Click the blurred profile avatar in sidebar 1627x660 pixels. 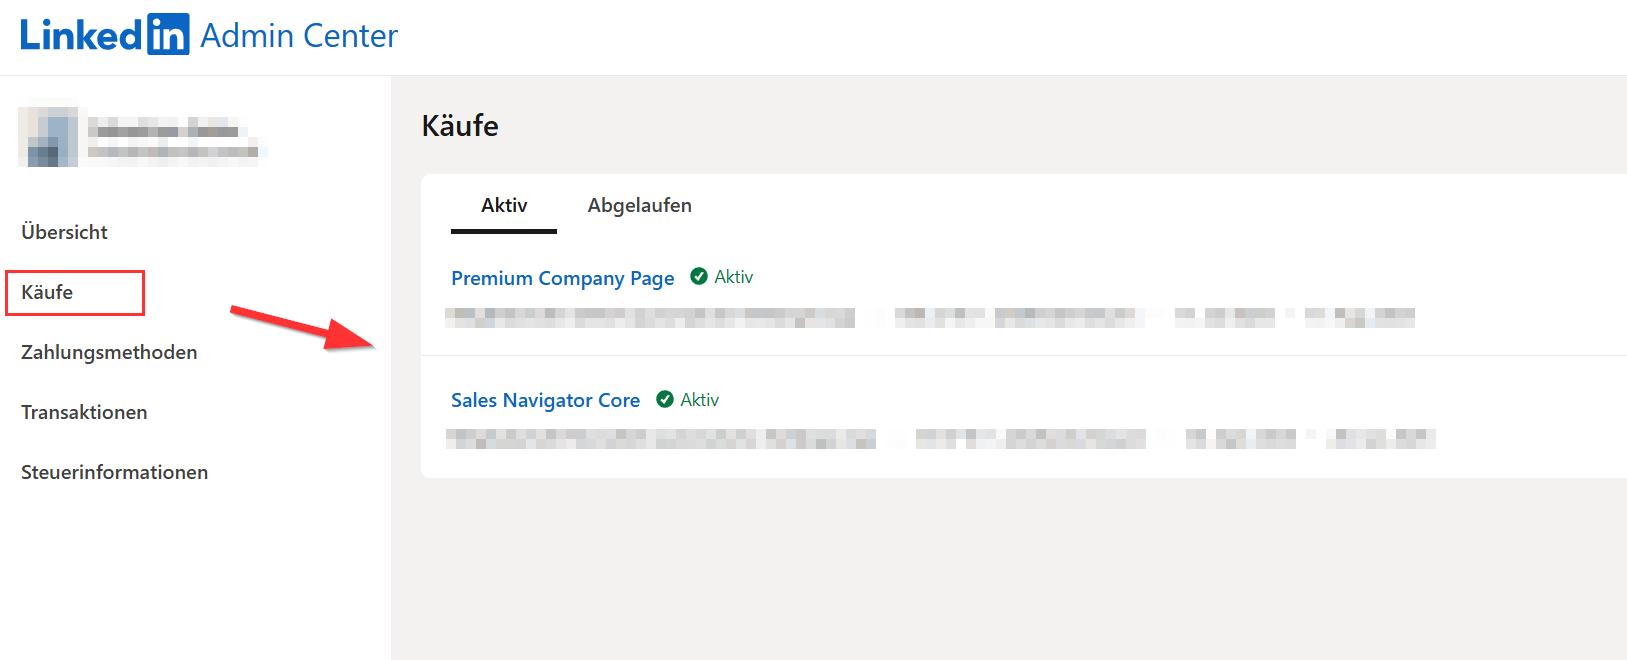click(x=48, y=137)
